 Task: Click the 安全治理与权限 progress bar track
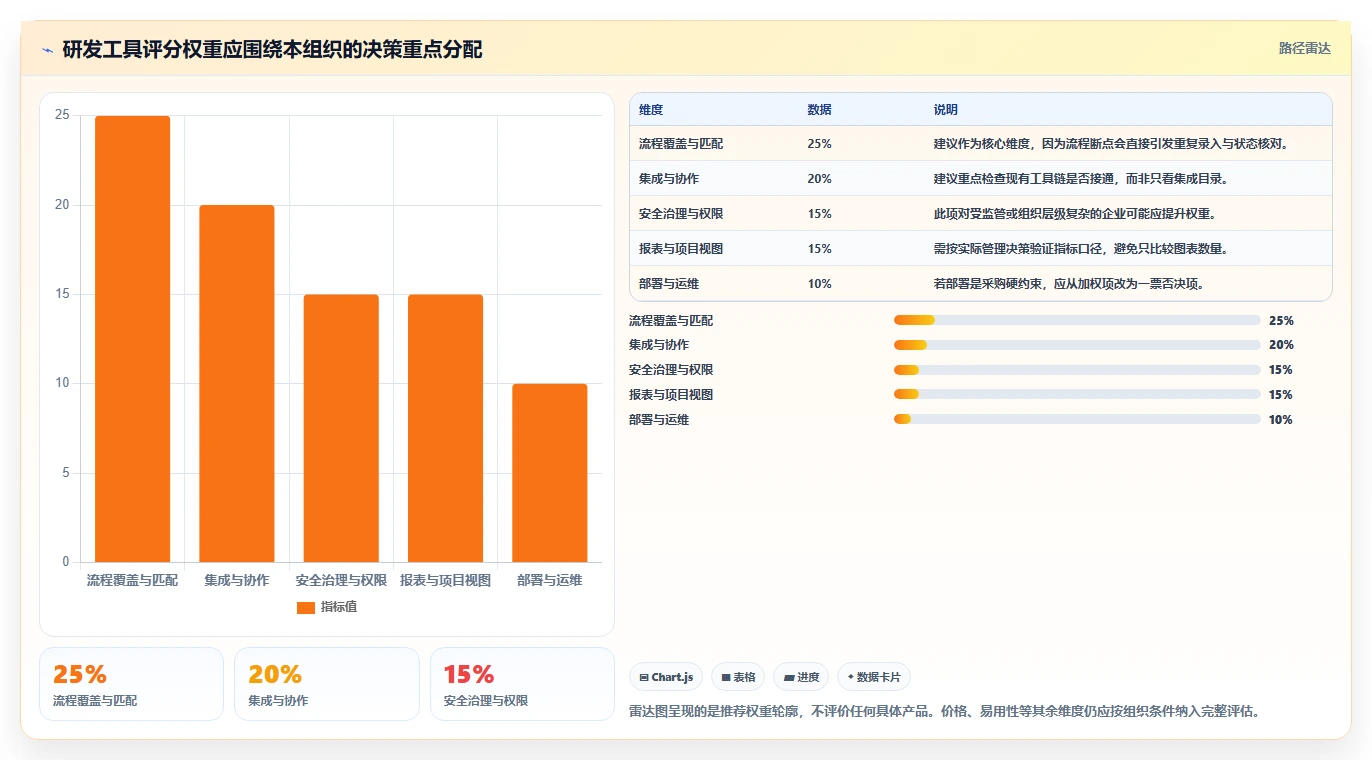pyautogui.click(x=1077, y=370)
